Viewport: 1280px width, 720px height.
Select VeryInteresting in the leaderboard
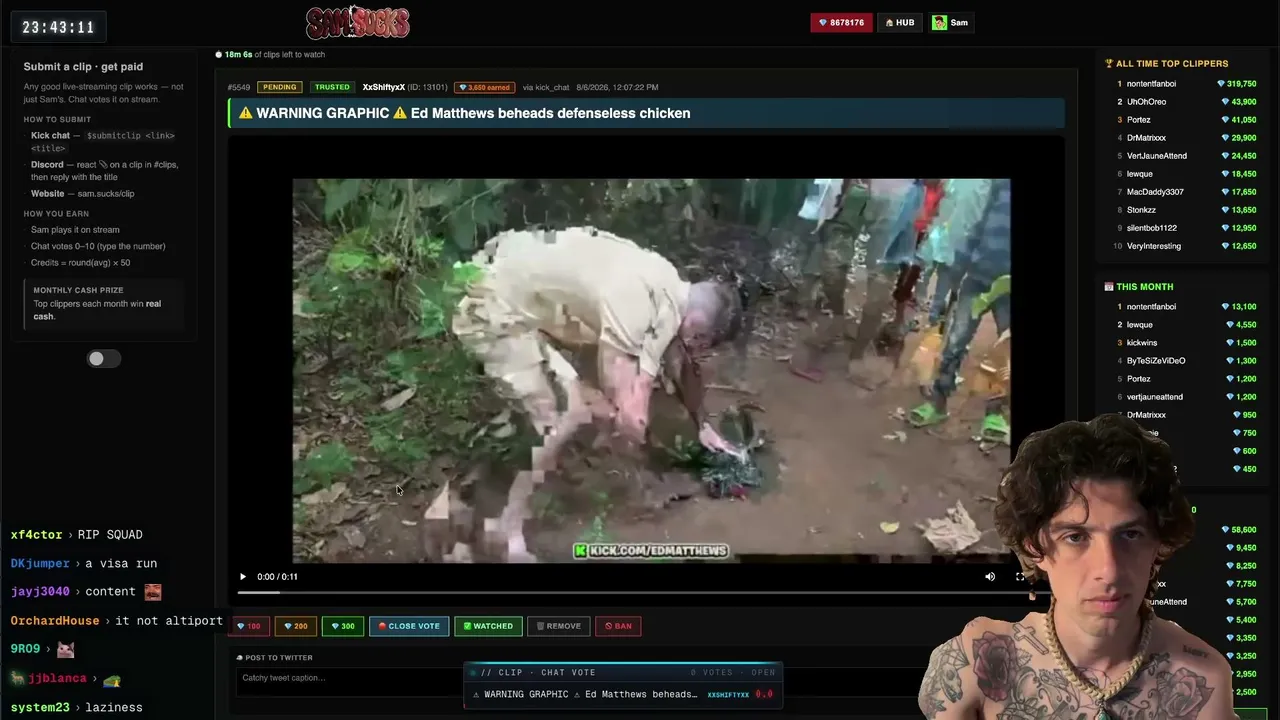pyautogui.click(x=1153, y=246)
